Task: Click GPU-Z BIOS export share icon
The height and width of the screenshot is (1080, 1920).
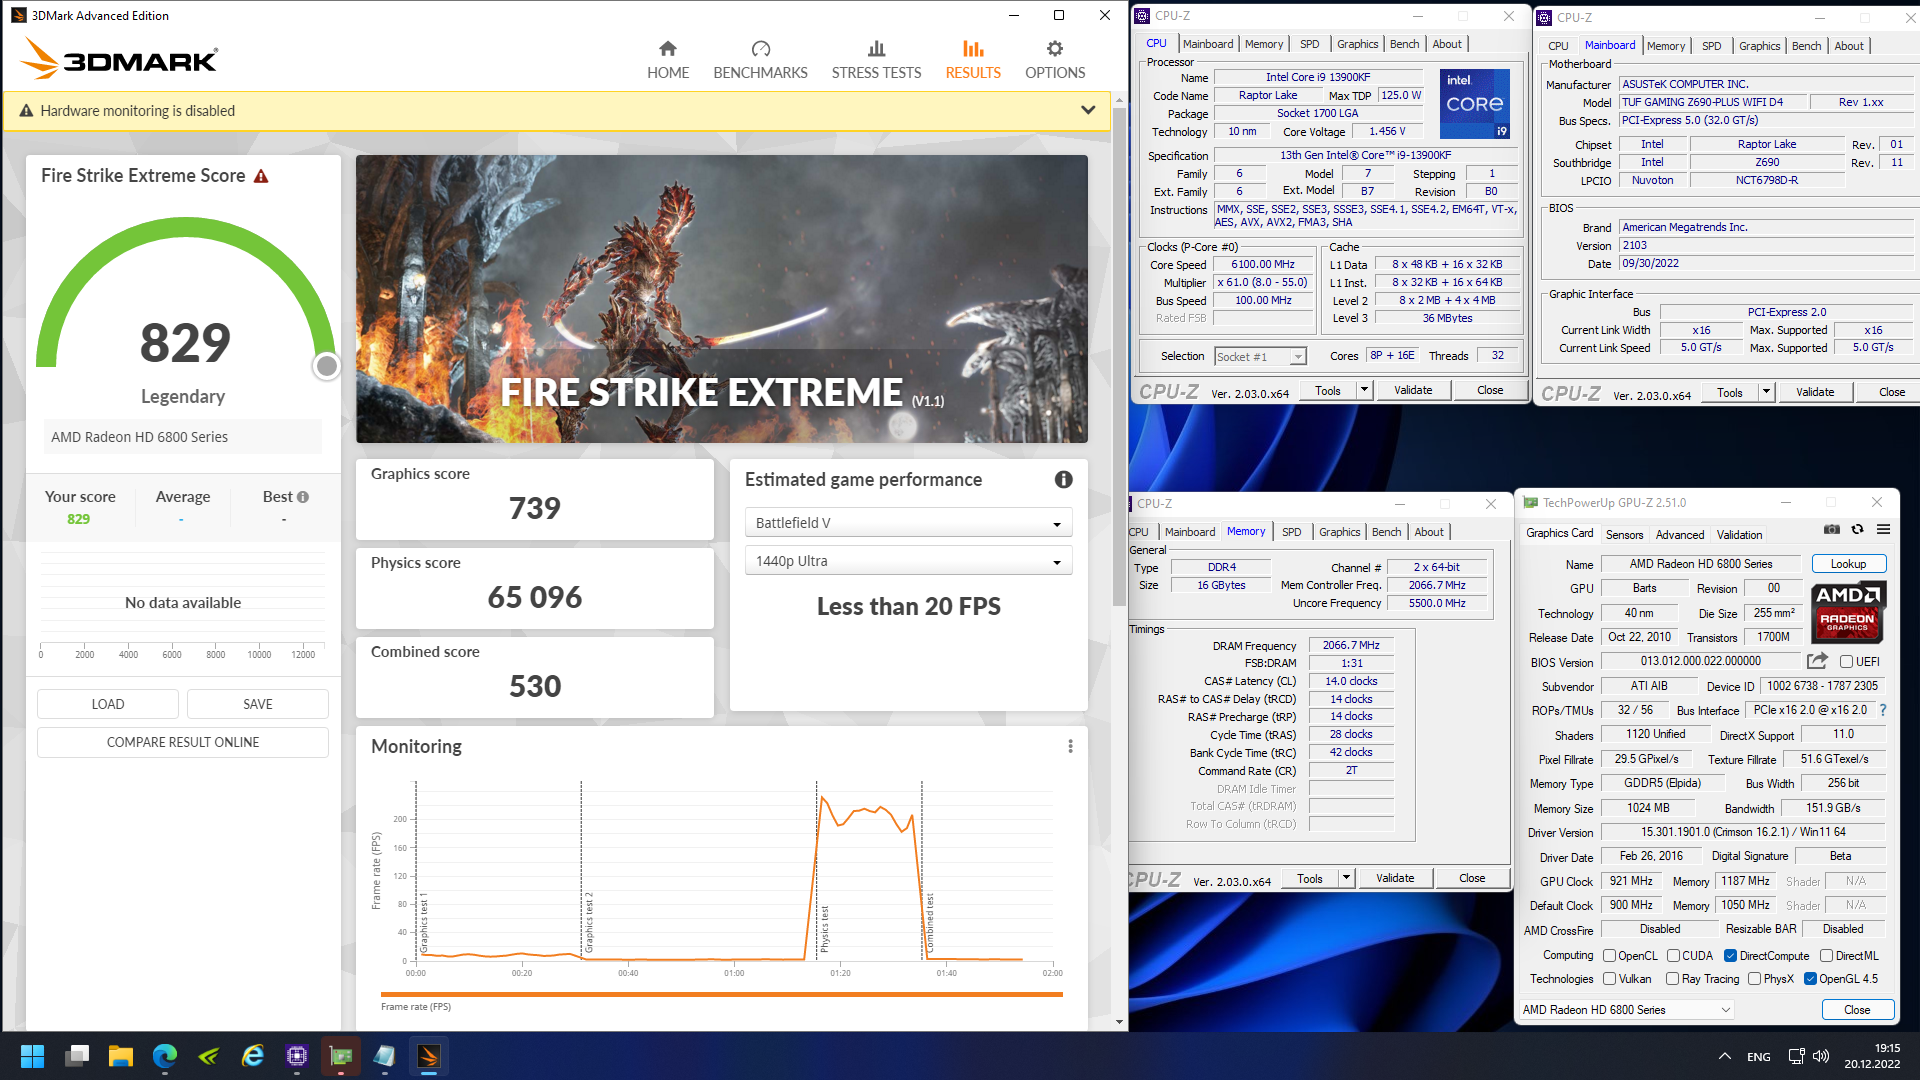Action: tap(1817, 661)
